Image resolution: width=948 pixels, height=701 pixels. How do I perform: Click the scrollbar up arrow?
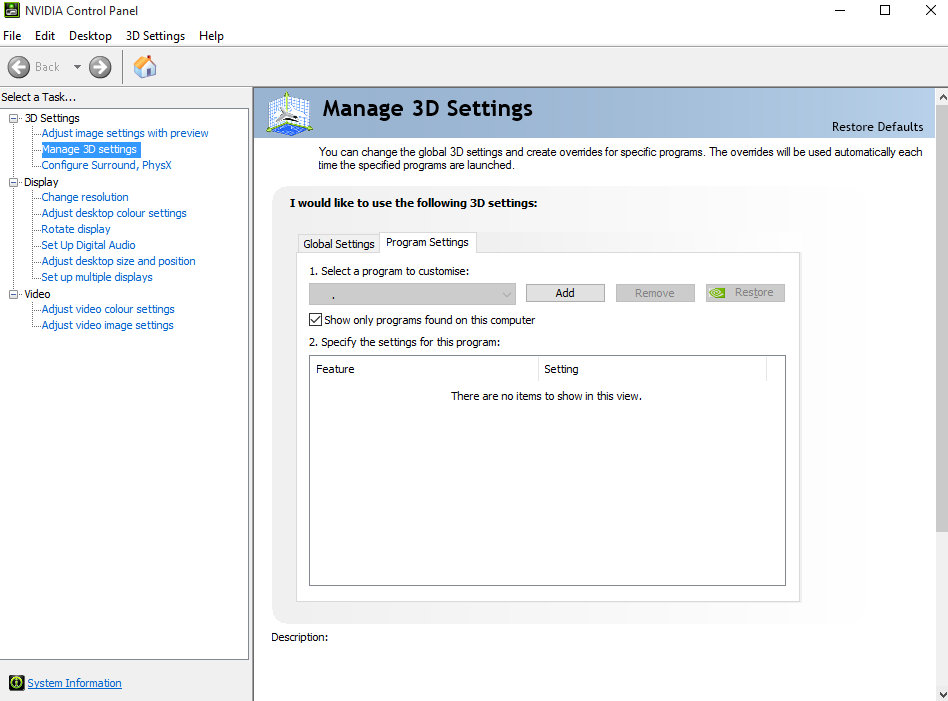[x=942, y=97]
